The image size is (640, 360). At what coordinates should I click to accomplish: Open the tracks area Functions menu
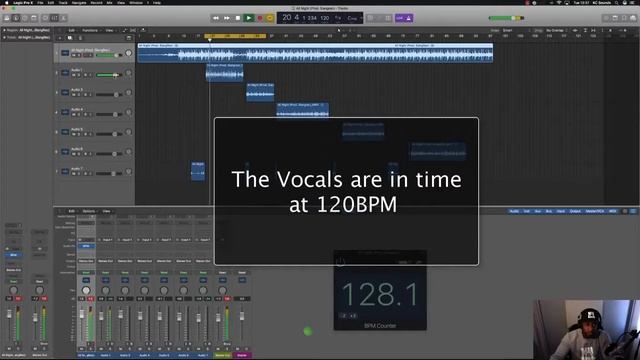90,30
